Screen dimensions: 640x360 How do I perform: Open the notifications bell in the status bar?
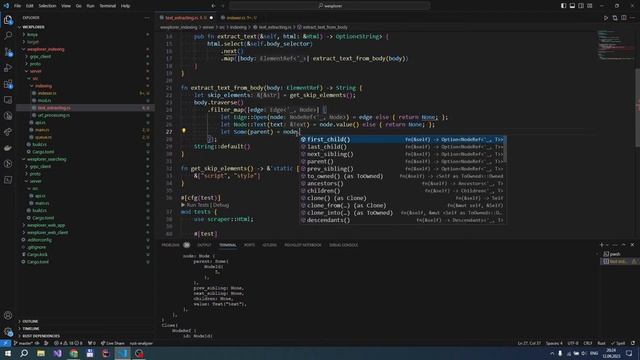[x=633, y=343]
